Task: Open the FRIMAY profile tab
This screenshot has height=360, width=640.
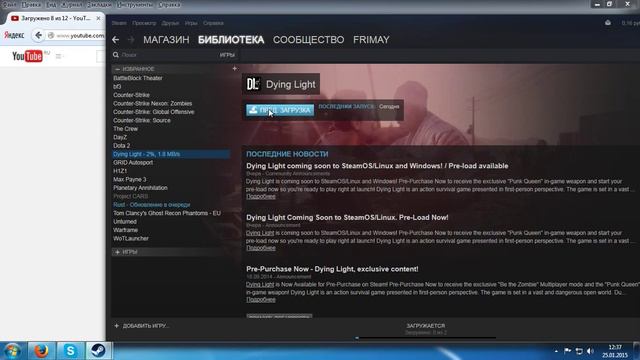Action: pos(371,40)
